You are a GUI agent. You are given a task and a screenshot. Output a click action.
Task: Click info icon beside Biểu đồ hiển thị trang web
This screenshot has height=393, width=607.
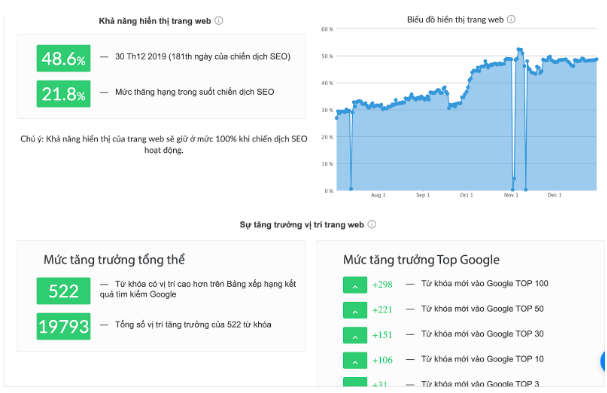click(511, 19)
